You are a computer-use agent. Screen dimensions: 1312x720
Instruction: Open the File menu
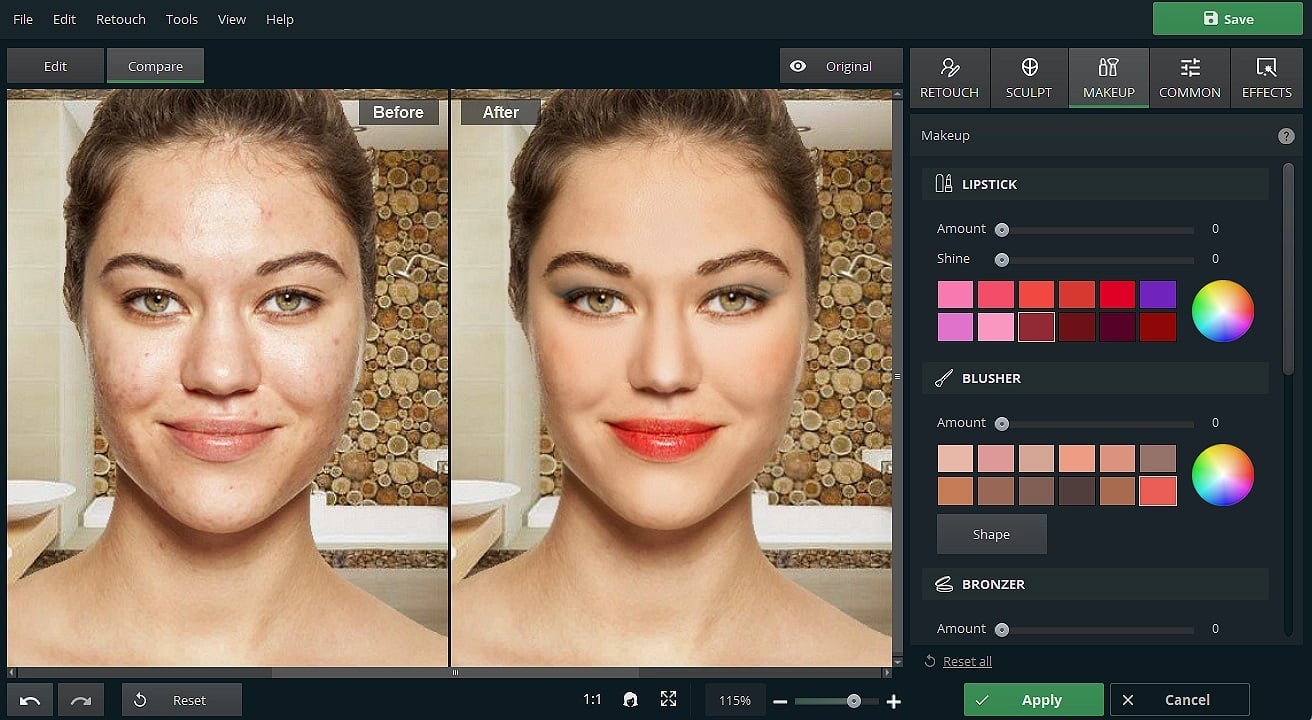[x=23, y=19]
